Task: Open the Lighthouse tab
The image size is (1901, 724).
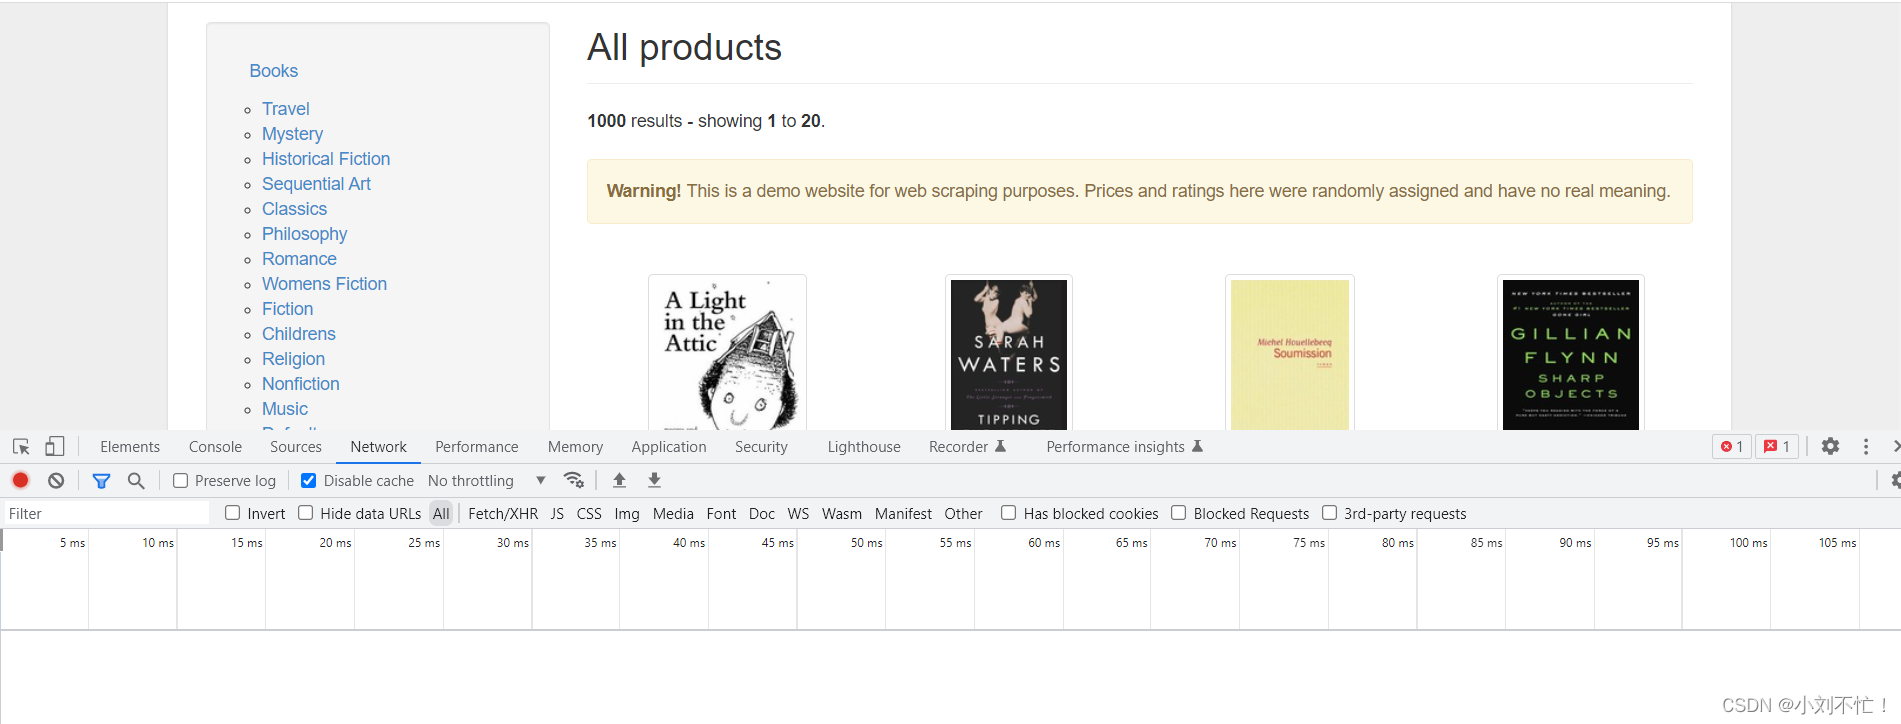Action: (864, 447)
